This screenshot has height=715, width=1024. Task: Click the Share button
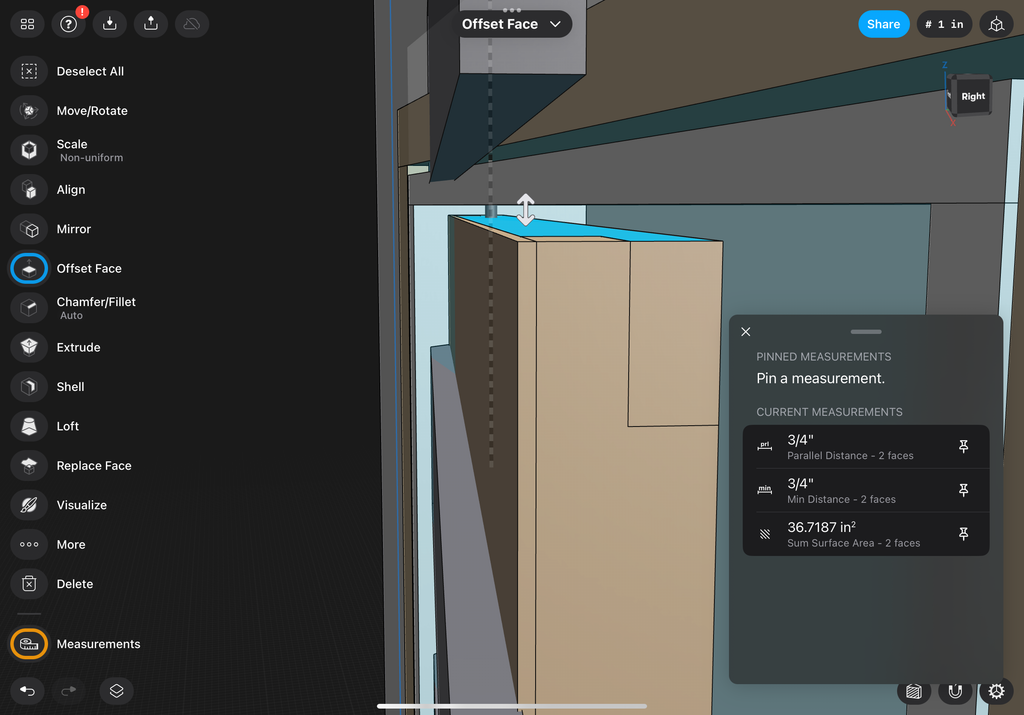pyautogui.click(x=883, y=24)
